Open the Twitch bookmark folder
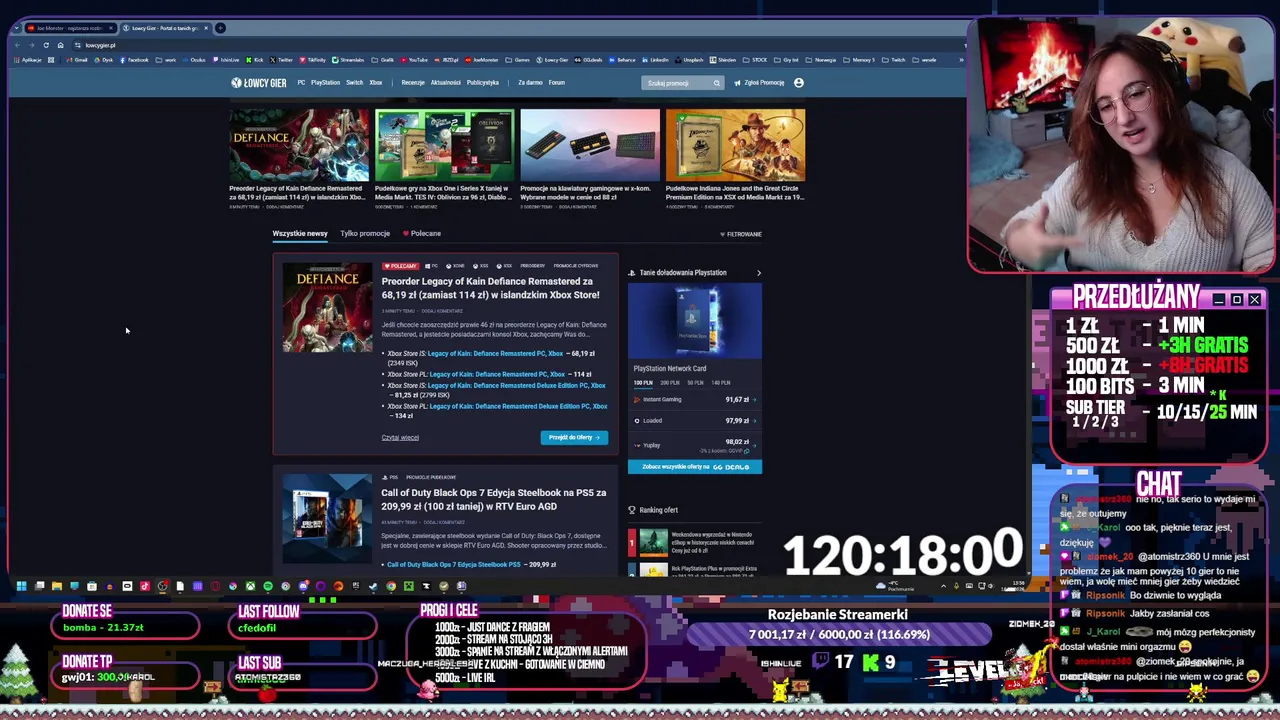This screenshot has height=720, width=1280. [894, 60]
